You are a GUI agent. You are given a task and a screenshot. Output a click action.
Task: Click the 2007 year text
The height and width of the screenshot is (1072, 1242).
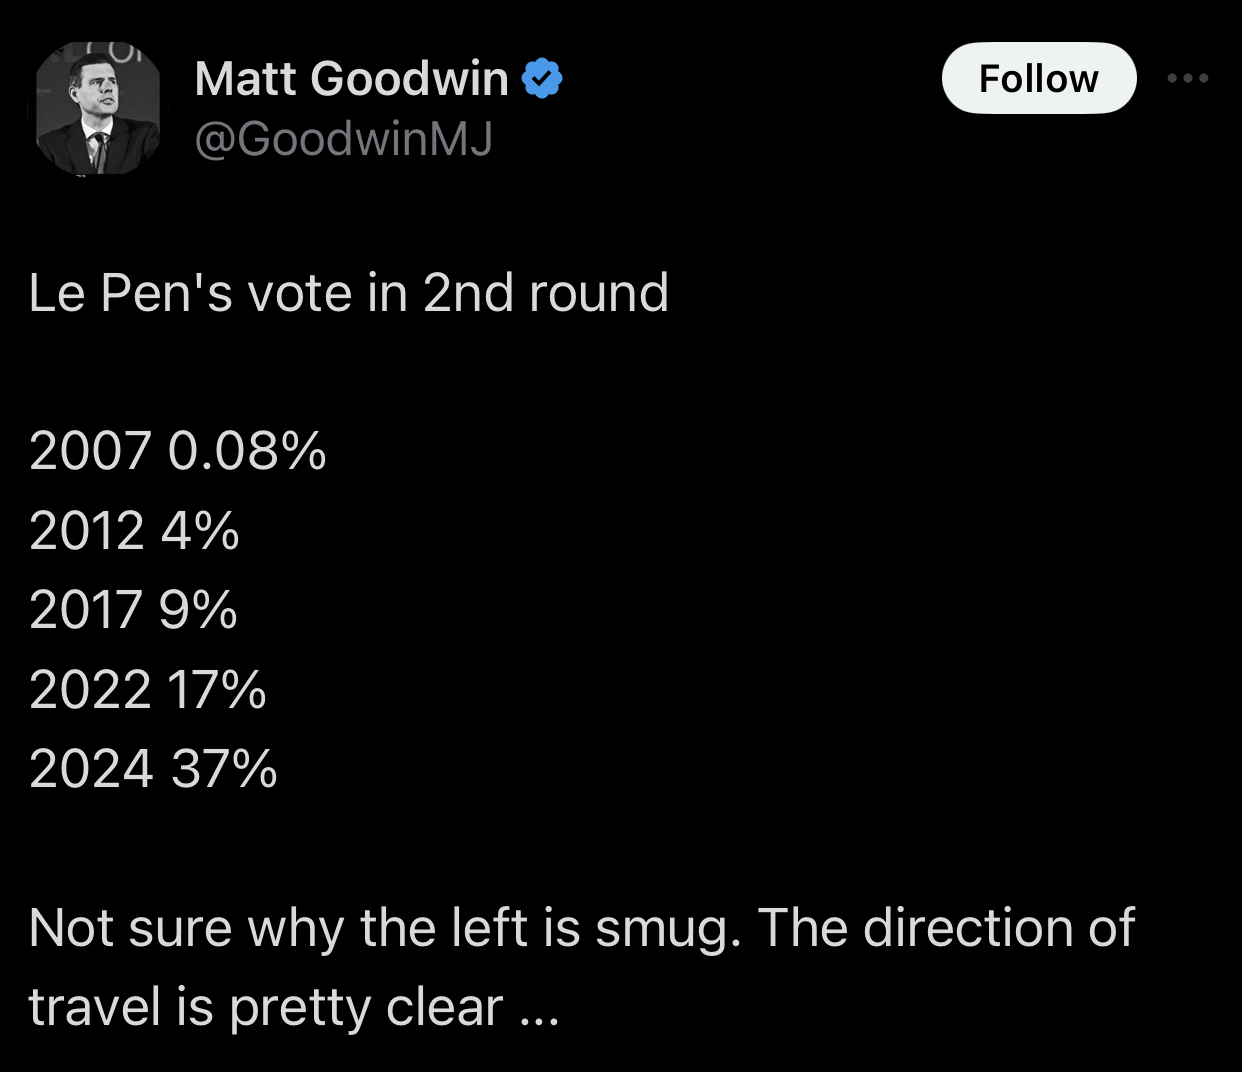click(x=90, y=450)
